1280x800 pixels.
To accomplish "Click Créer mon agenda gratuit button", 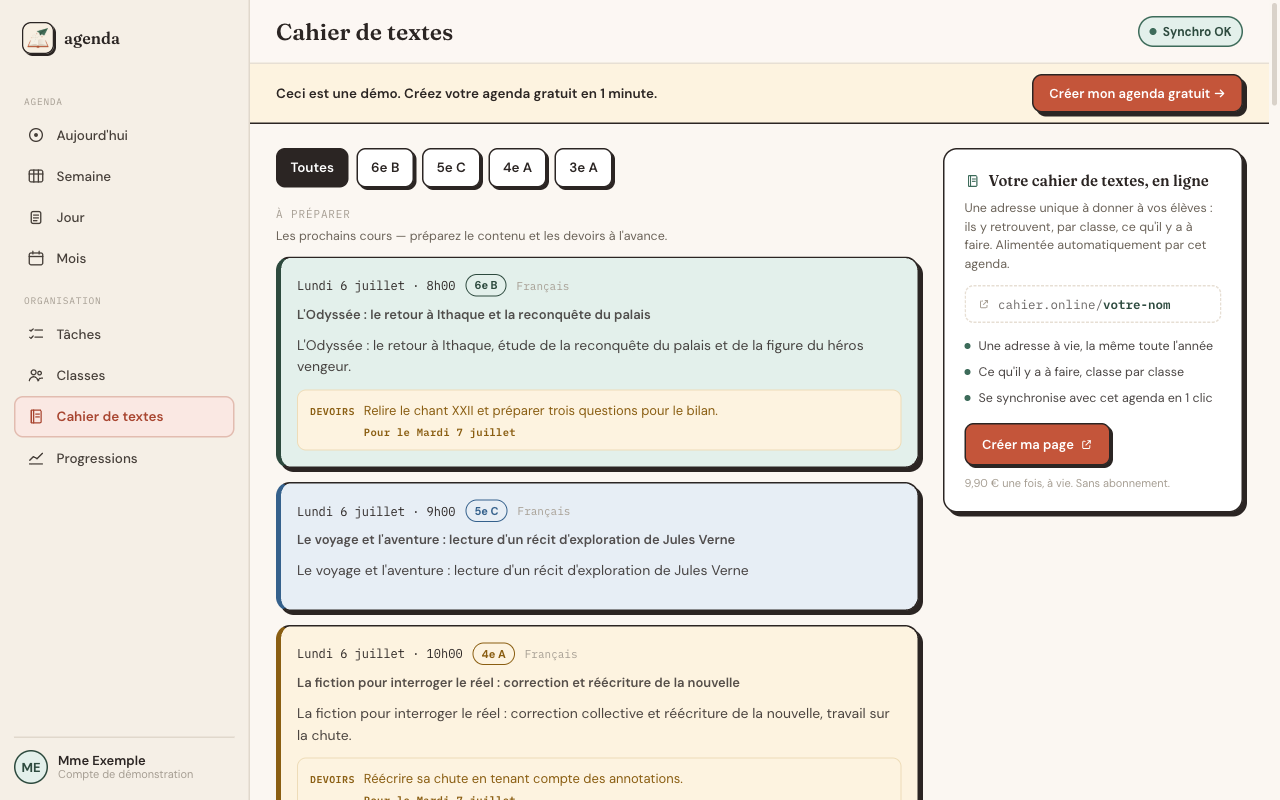I will click(x=1137, y=93).
